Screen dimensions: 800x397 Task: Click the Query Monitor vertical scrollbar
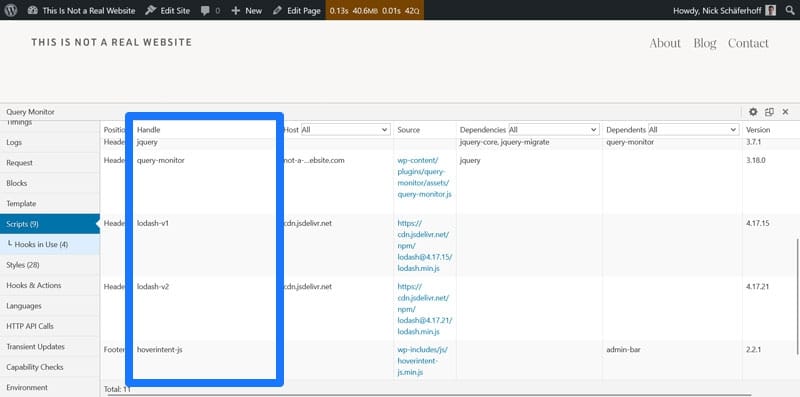tap(797, 296)
